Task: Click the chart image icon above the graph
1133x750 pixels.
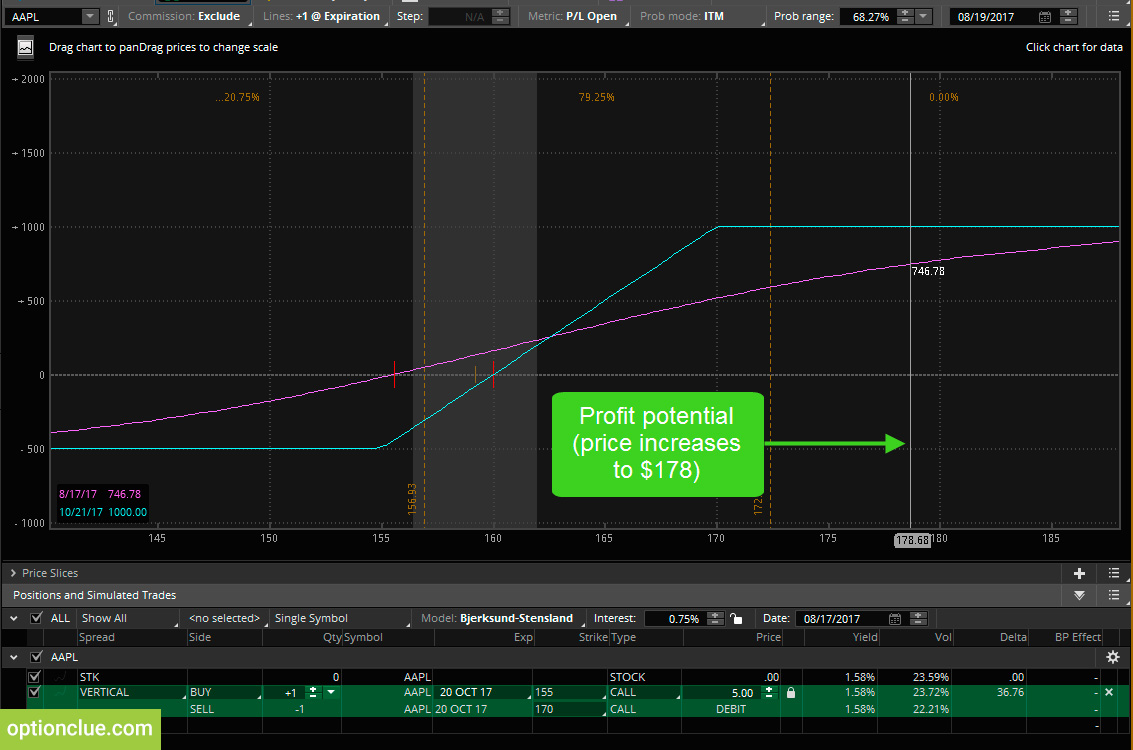Action: [25, 47]
